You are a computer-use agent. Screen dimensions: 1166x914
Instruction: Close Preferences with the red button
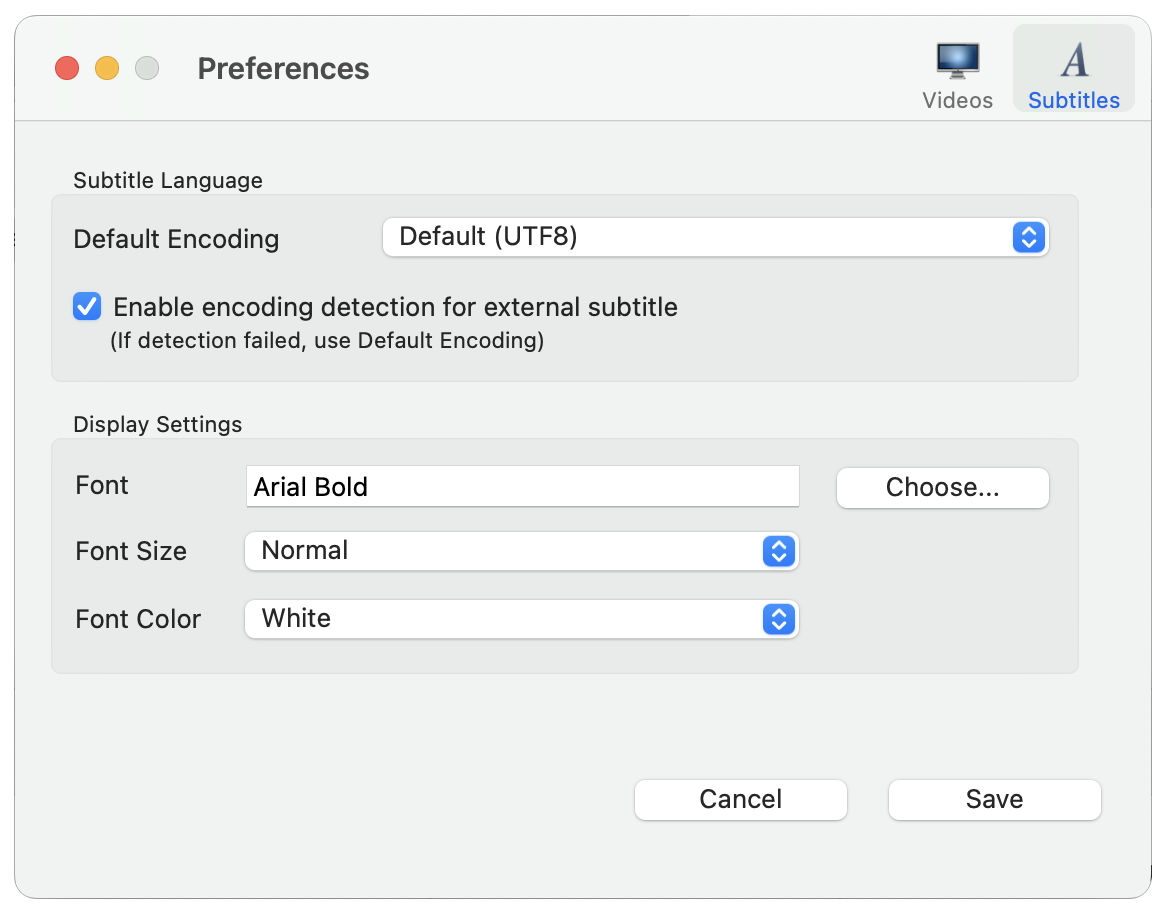(x=67, y=69)
